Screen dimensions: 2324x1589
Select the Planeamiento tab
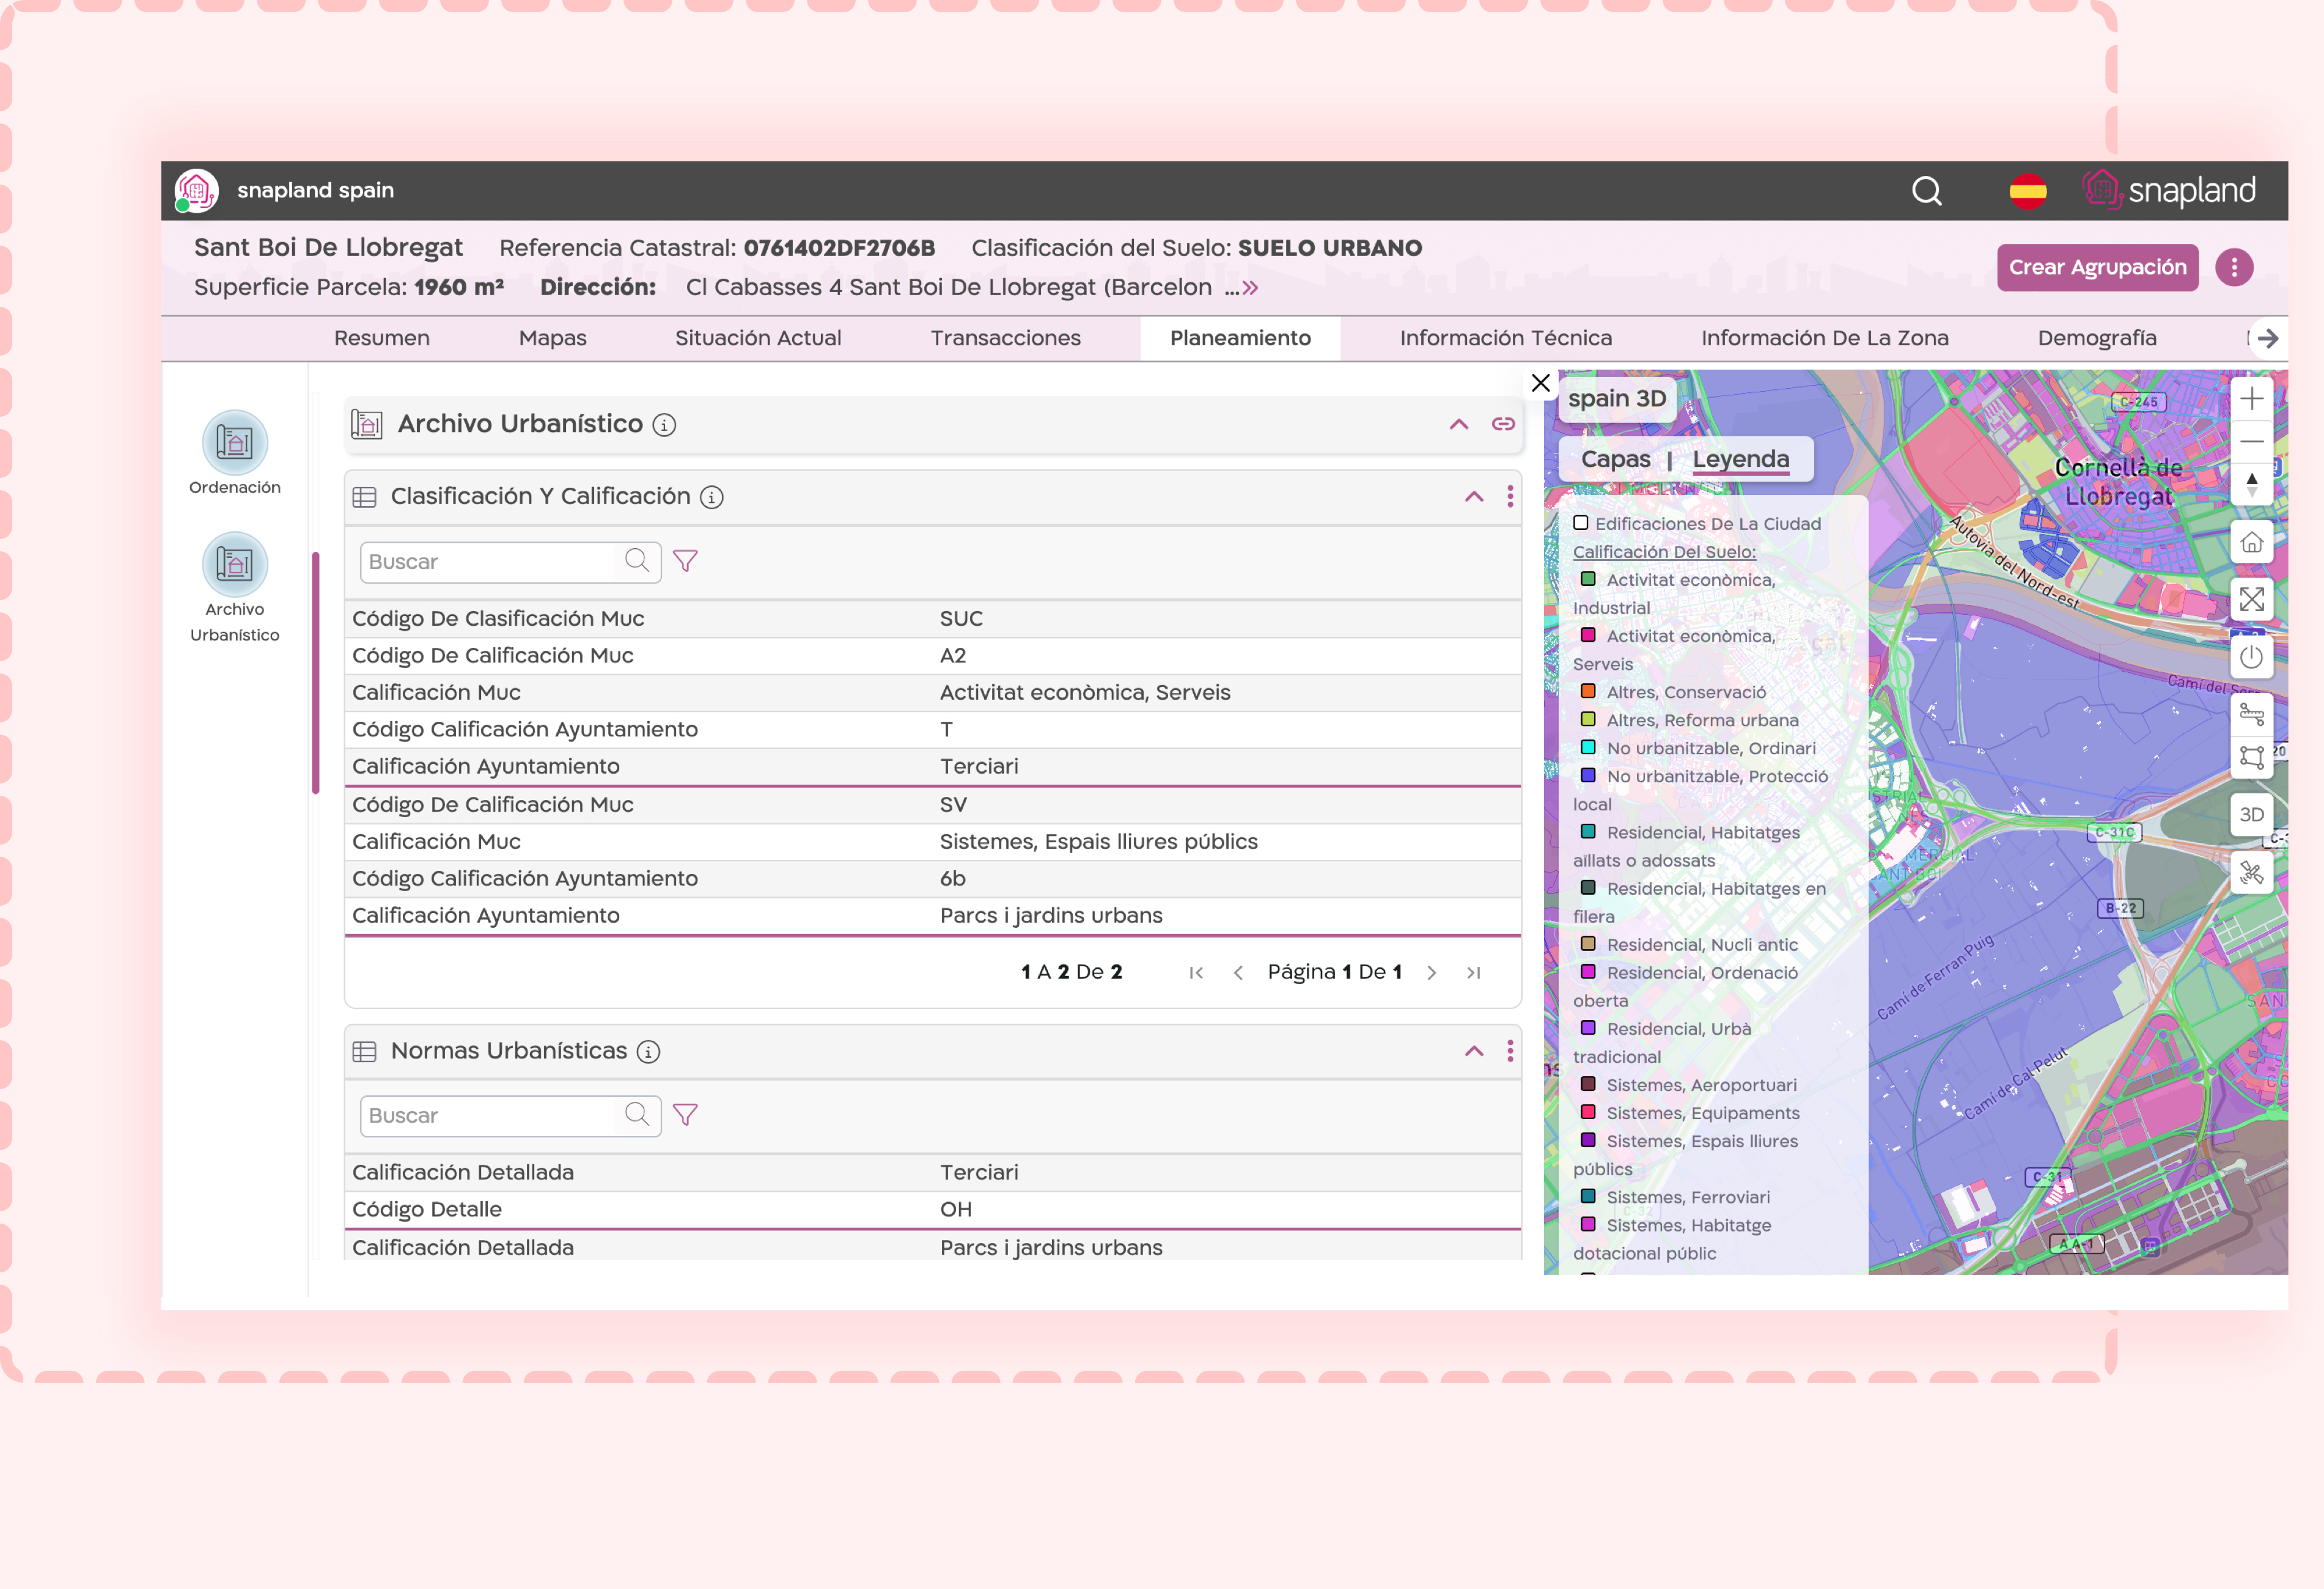1239,339
